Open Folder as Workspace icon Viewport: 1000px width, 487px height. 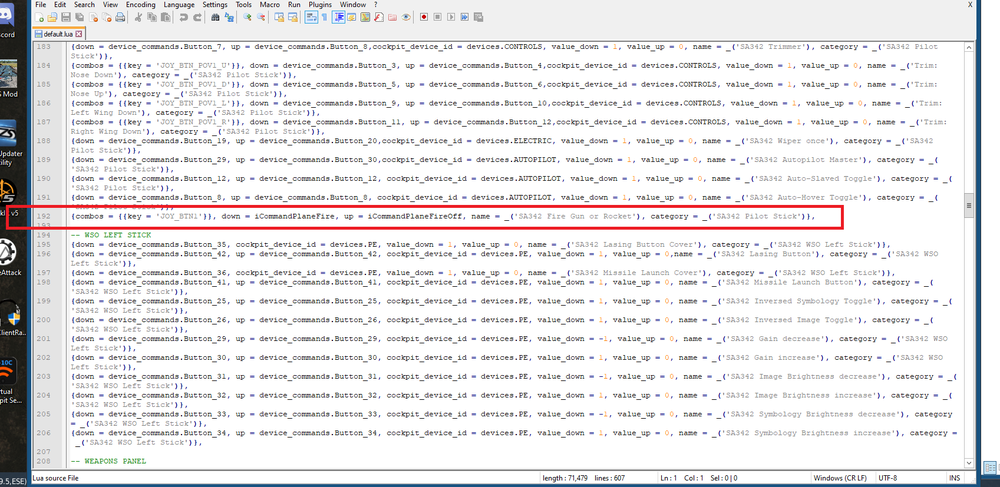pyautogui.click(x=392, y=18)
